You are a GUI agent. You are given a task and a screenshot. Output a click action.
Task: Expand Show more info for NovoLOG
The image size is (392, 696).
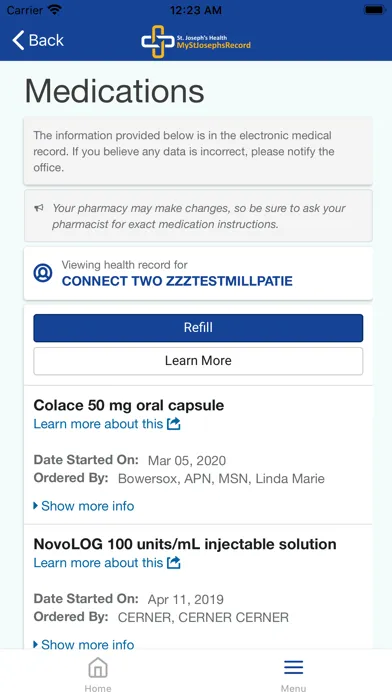tap(84, 645)
